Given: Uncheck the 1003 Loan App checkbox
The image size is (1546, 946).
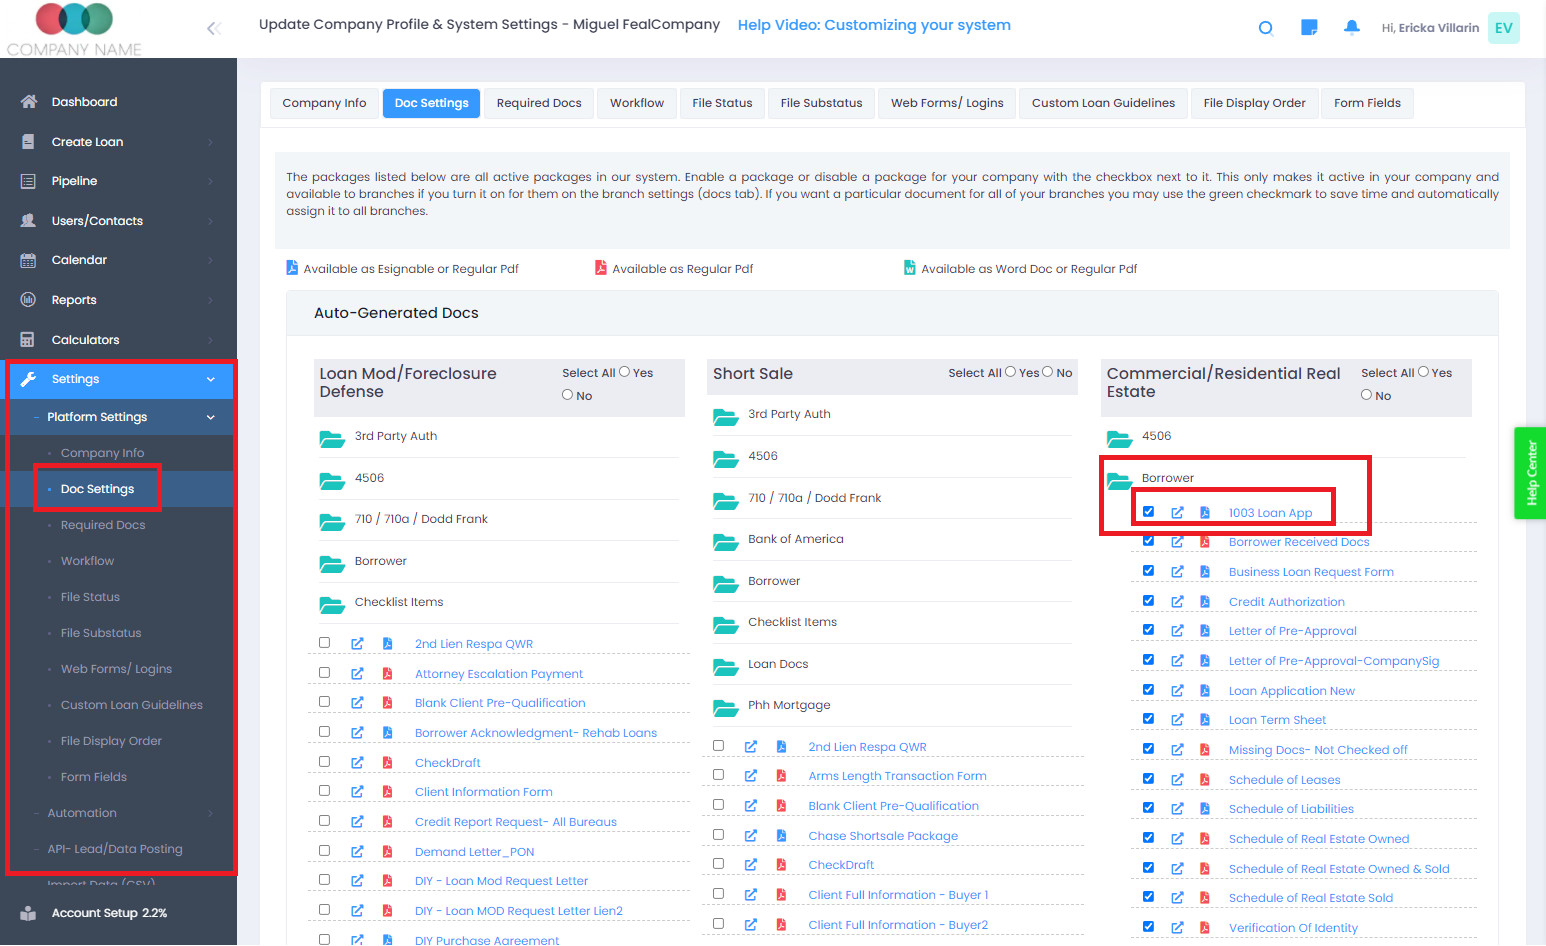Looking at the screenshot, I should (1148, 512).
